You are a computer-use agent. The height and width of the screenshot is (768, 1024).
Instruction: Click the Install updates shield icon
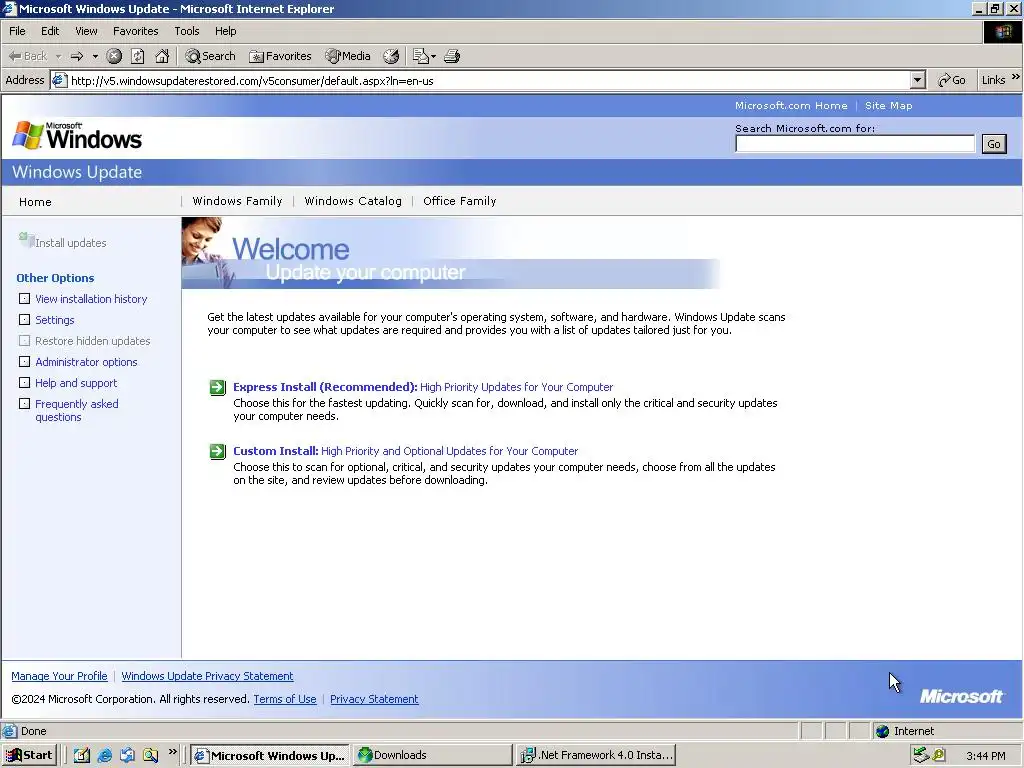point(26,240)
